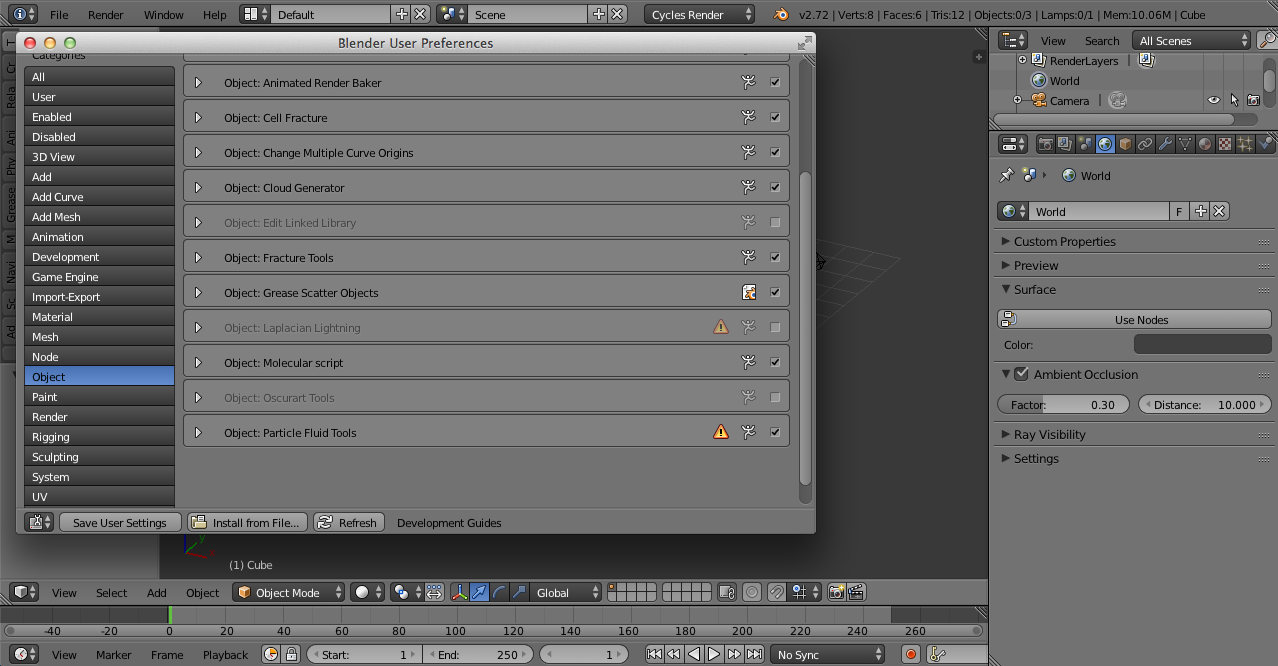The height and width of the screenshot is (666, 1278).
Task: Open keying set key icon in timeline
Action: (937, 654)
